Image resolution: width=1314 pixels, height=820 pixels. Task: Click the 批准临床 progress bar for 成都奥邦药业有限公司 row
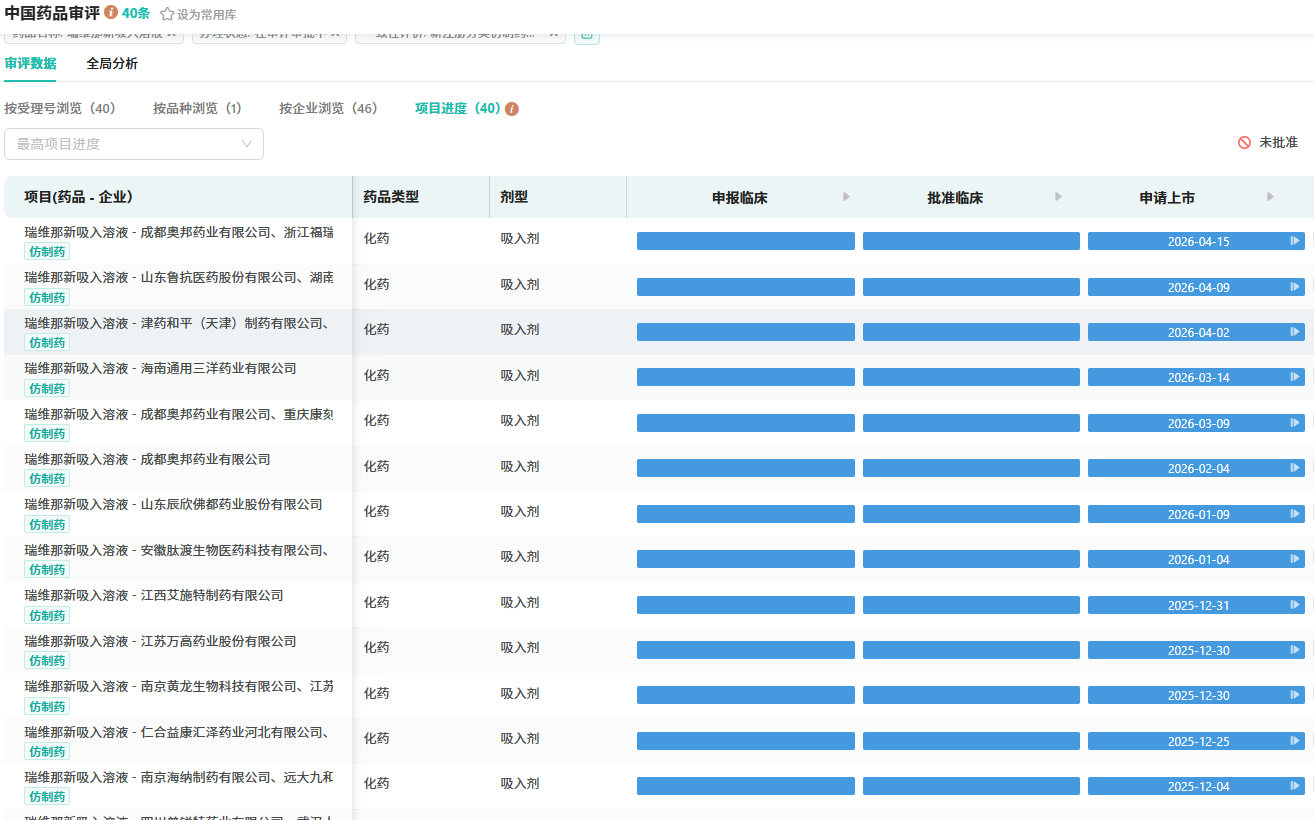pos(970,468)
